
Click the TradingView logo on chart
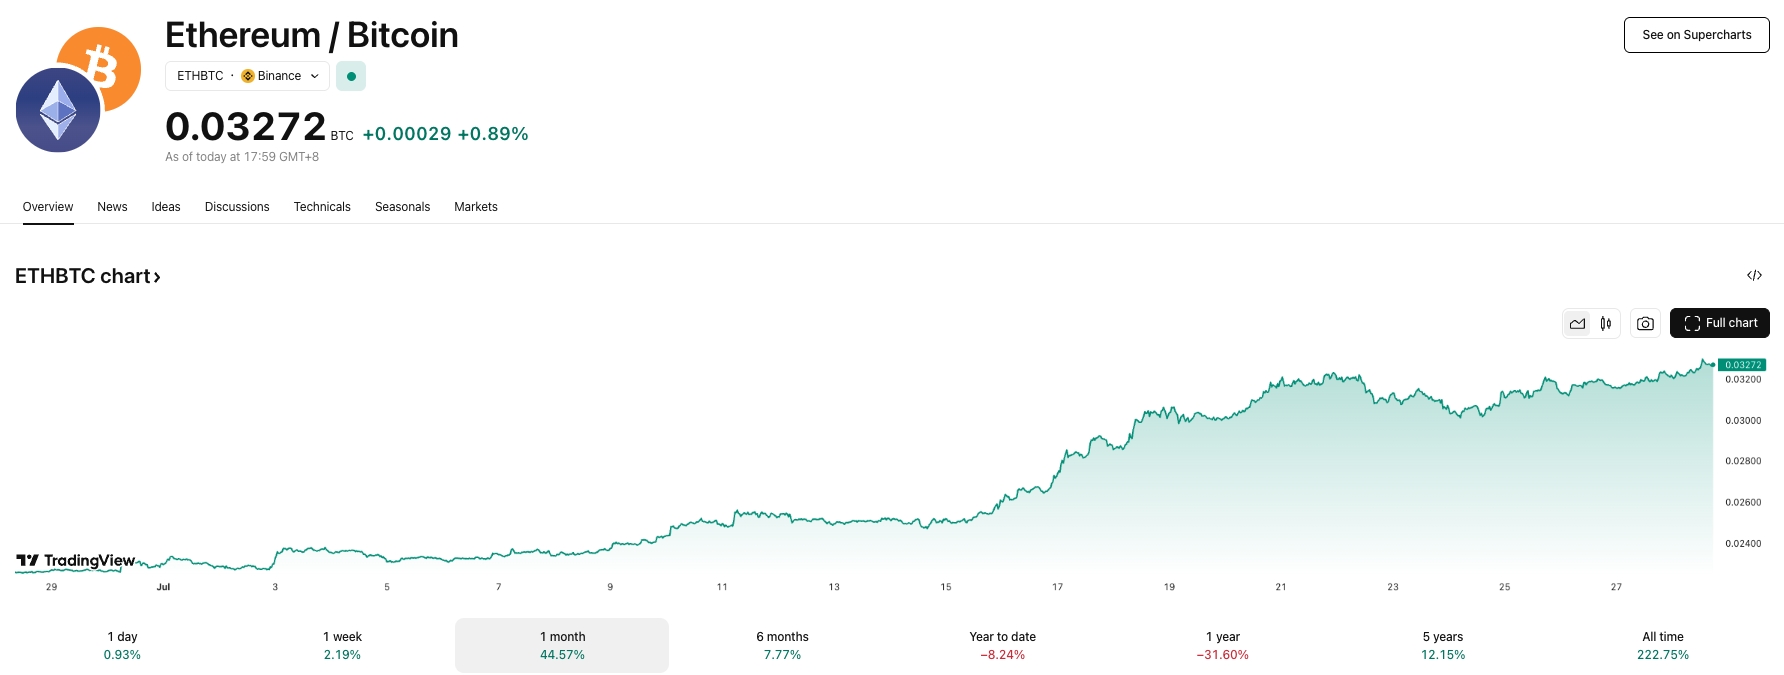pyautogui.click(x=76, y=561)
